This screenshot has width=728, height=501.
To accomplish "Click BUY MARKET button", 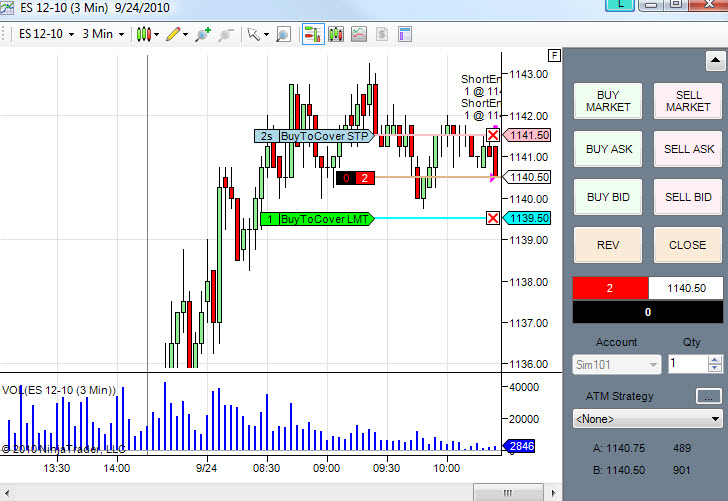I will (608, 101).
